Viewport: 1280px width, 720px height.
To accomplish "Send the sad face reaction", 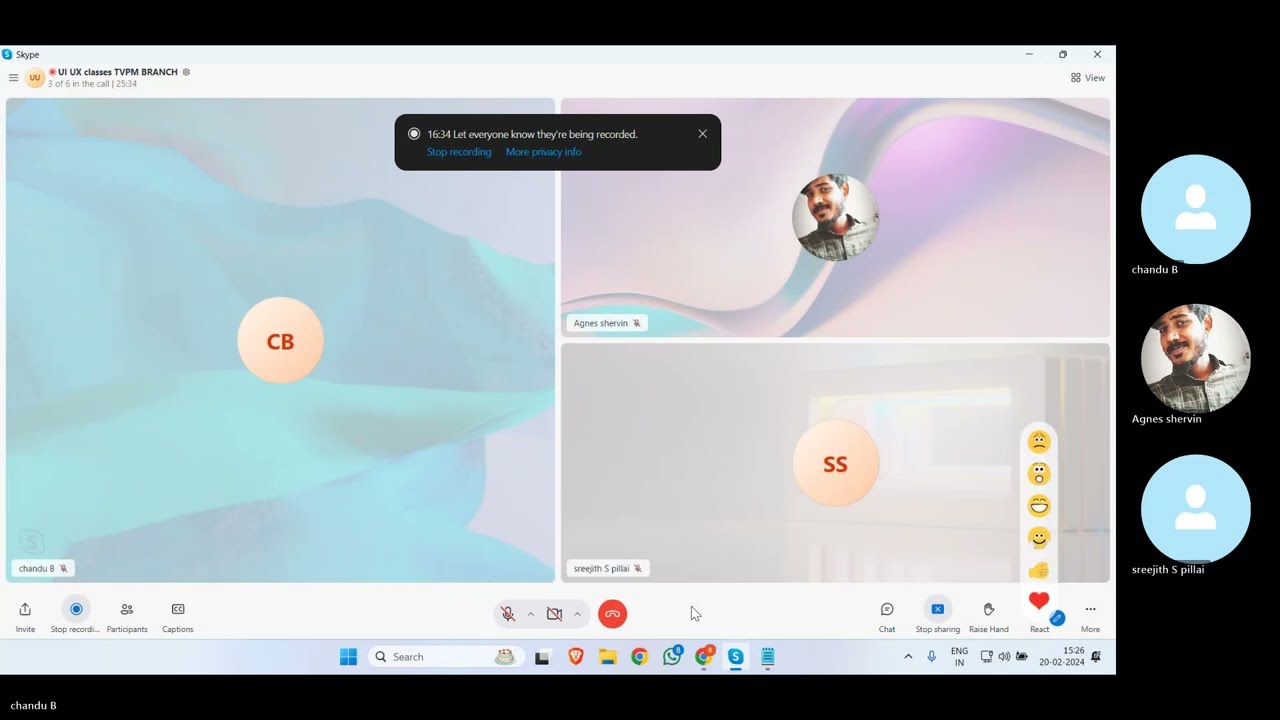I will [1039, 442].
